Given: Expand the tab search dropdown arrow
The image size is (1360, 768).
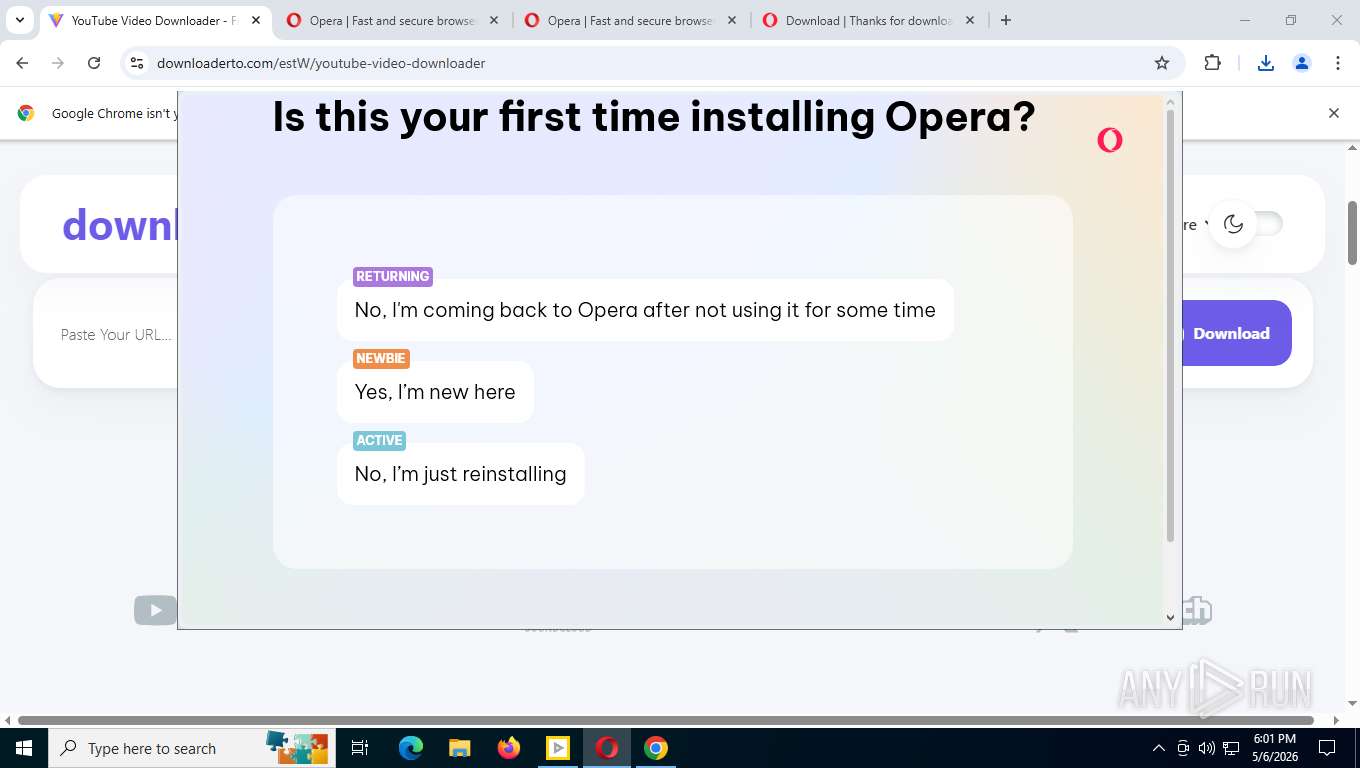Looking at the screenshot, I should pyautogui.click(x=19, y=20).
